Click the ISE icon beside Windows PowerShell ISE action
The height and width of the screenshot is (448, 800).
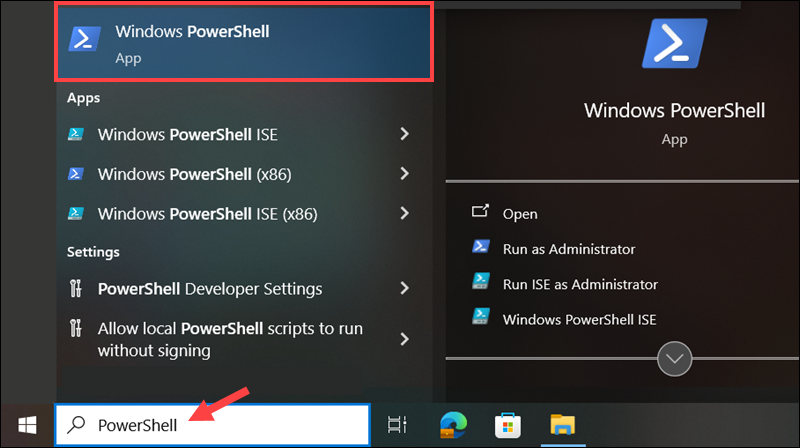(x=481, y=316)
